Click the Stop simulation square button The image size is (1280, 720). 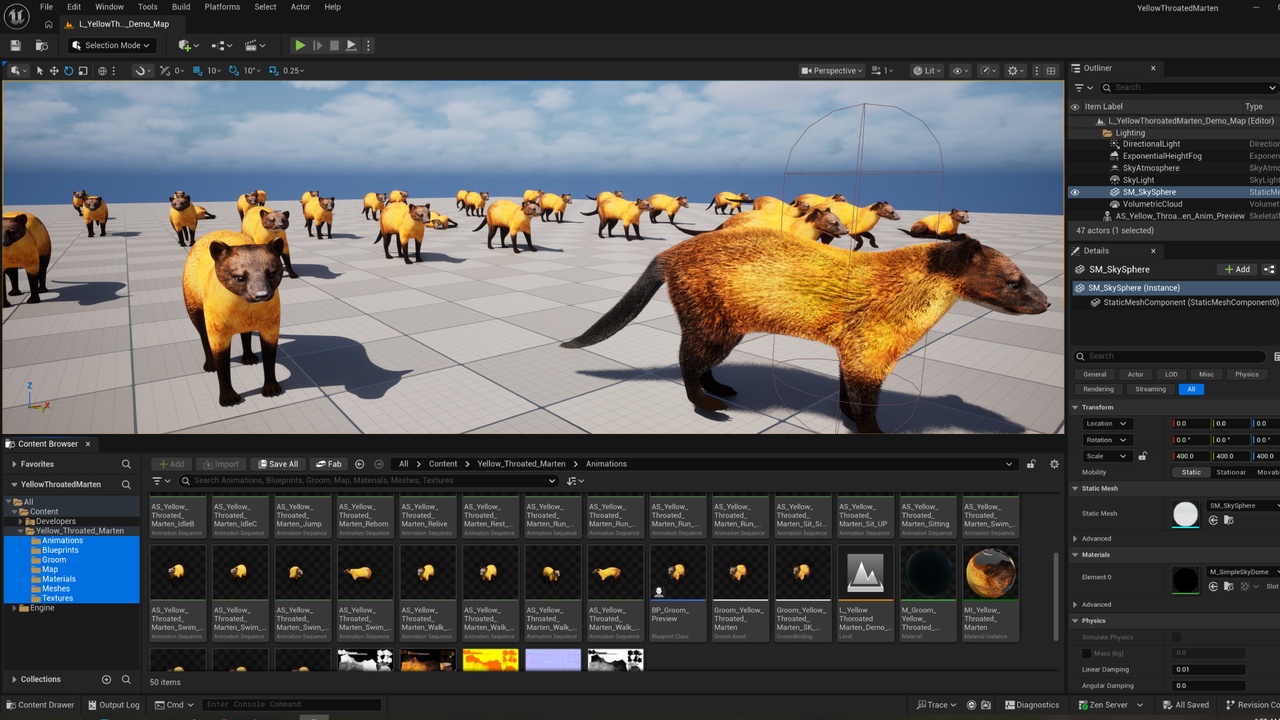(x=334, y=45)
